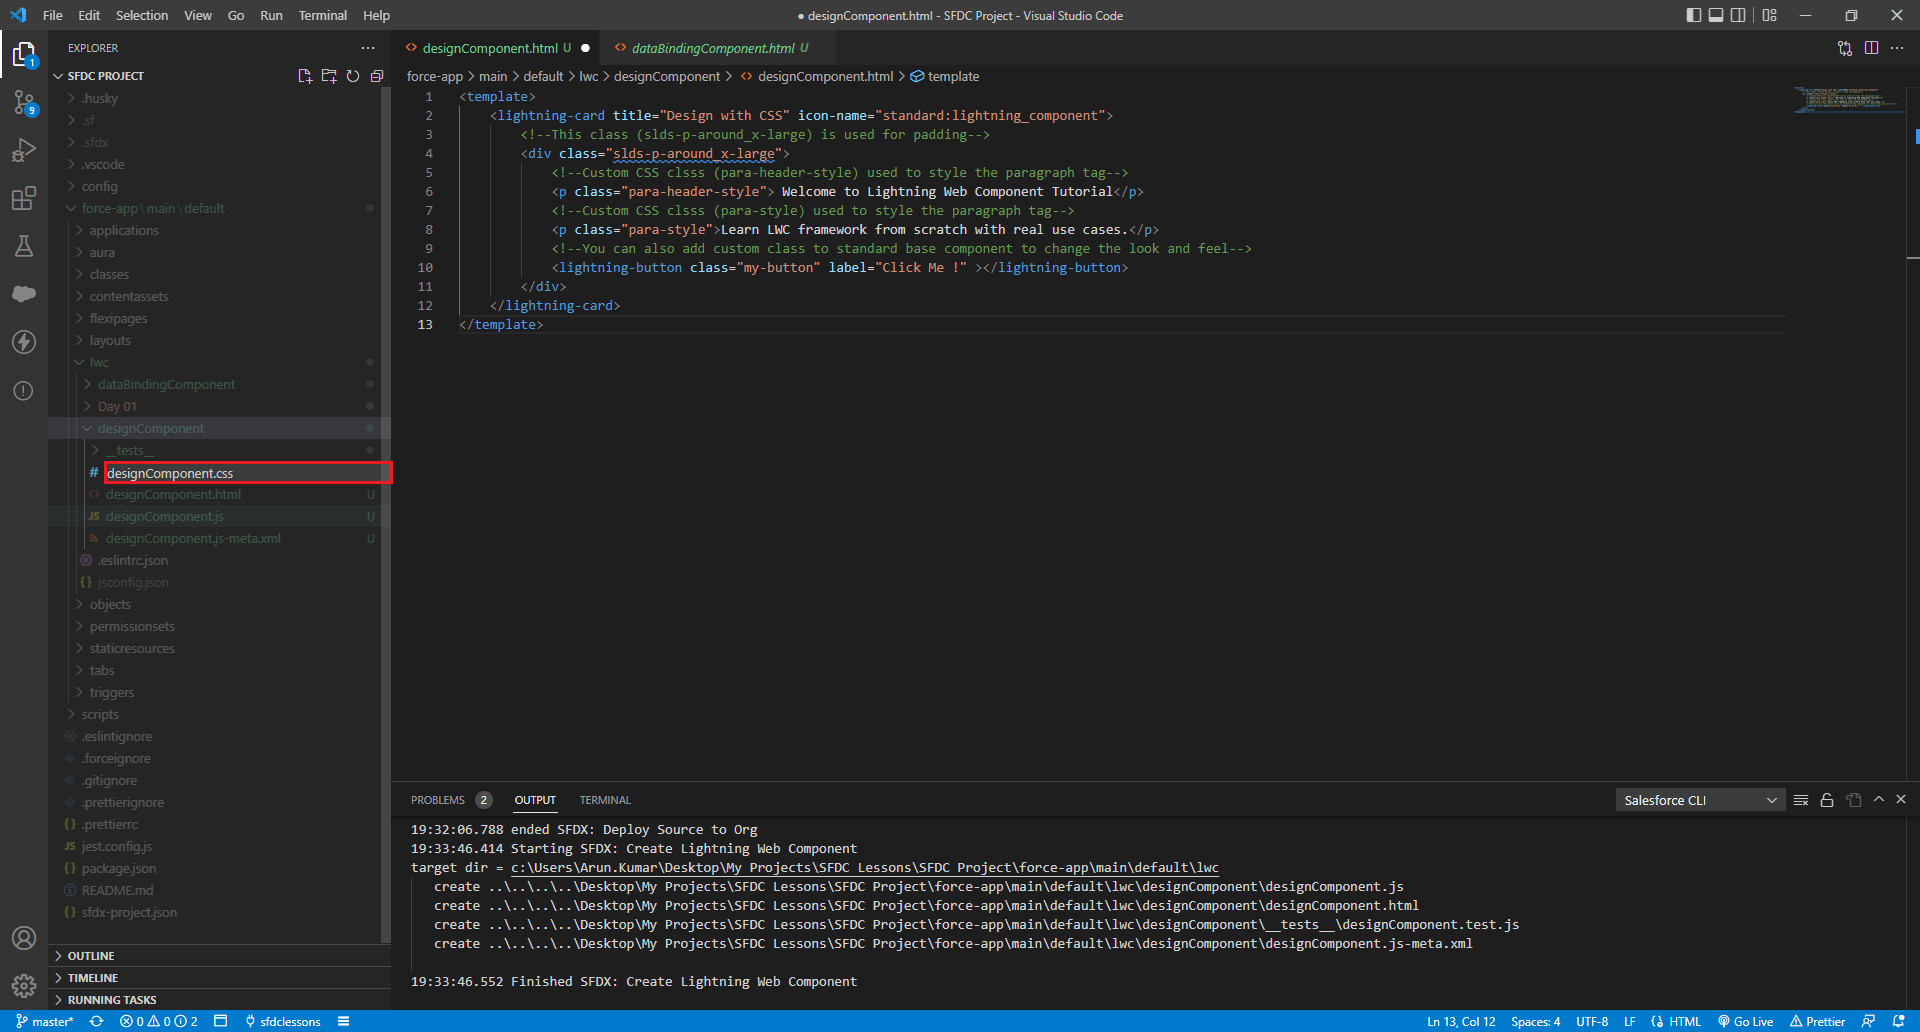Click the code minimap preview
This screenshot has width=1920, height=1032.
point(1845,100)
